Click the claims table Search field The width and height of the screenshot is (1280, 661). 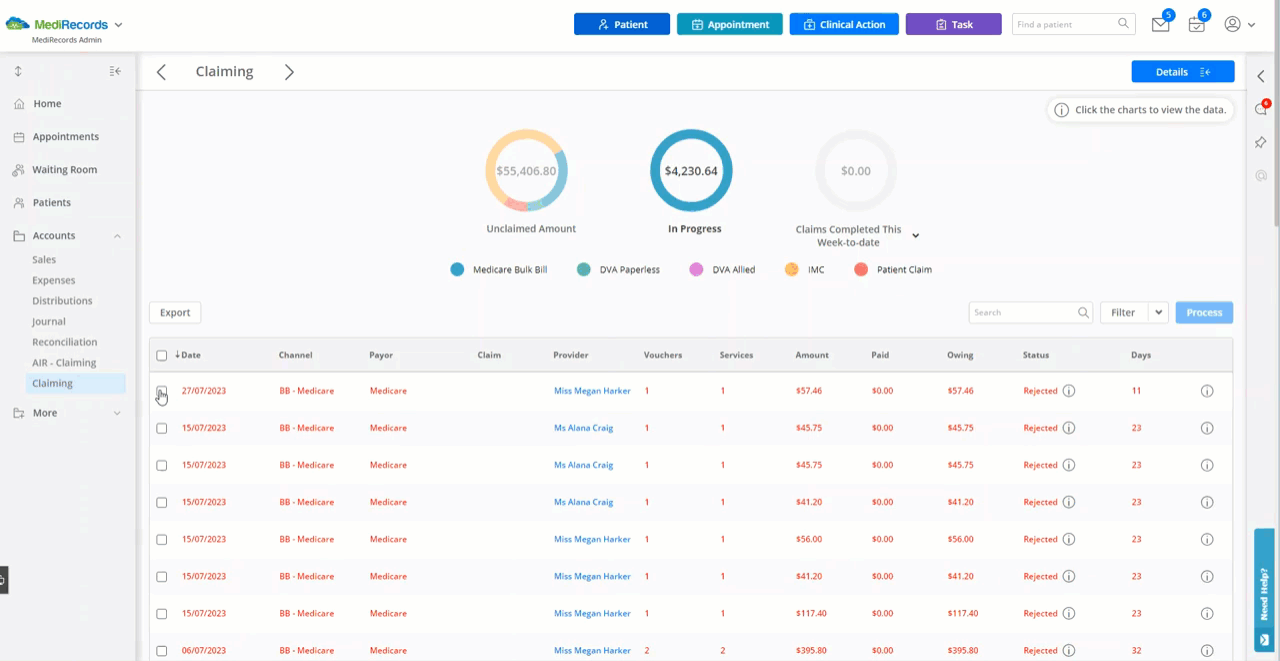click(1022, 313)
